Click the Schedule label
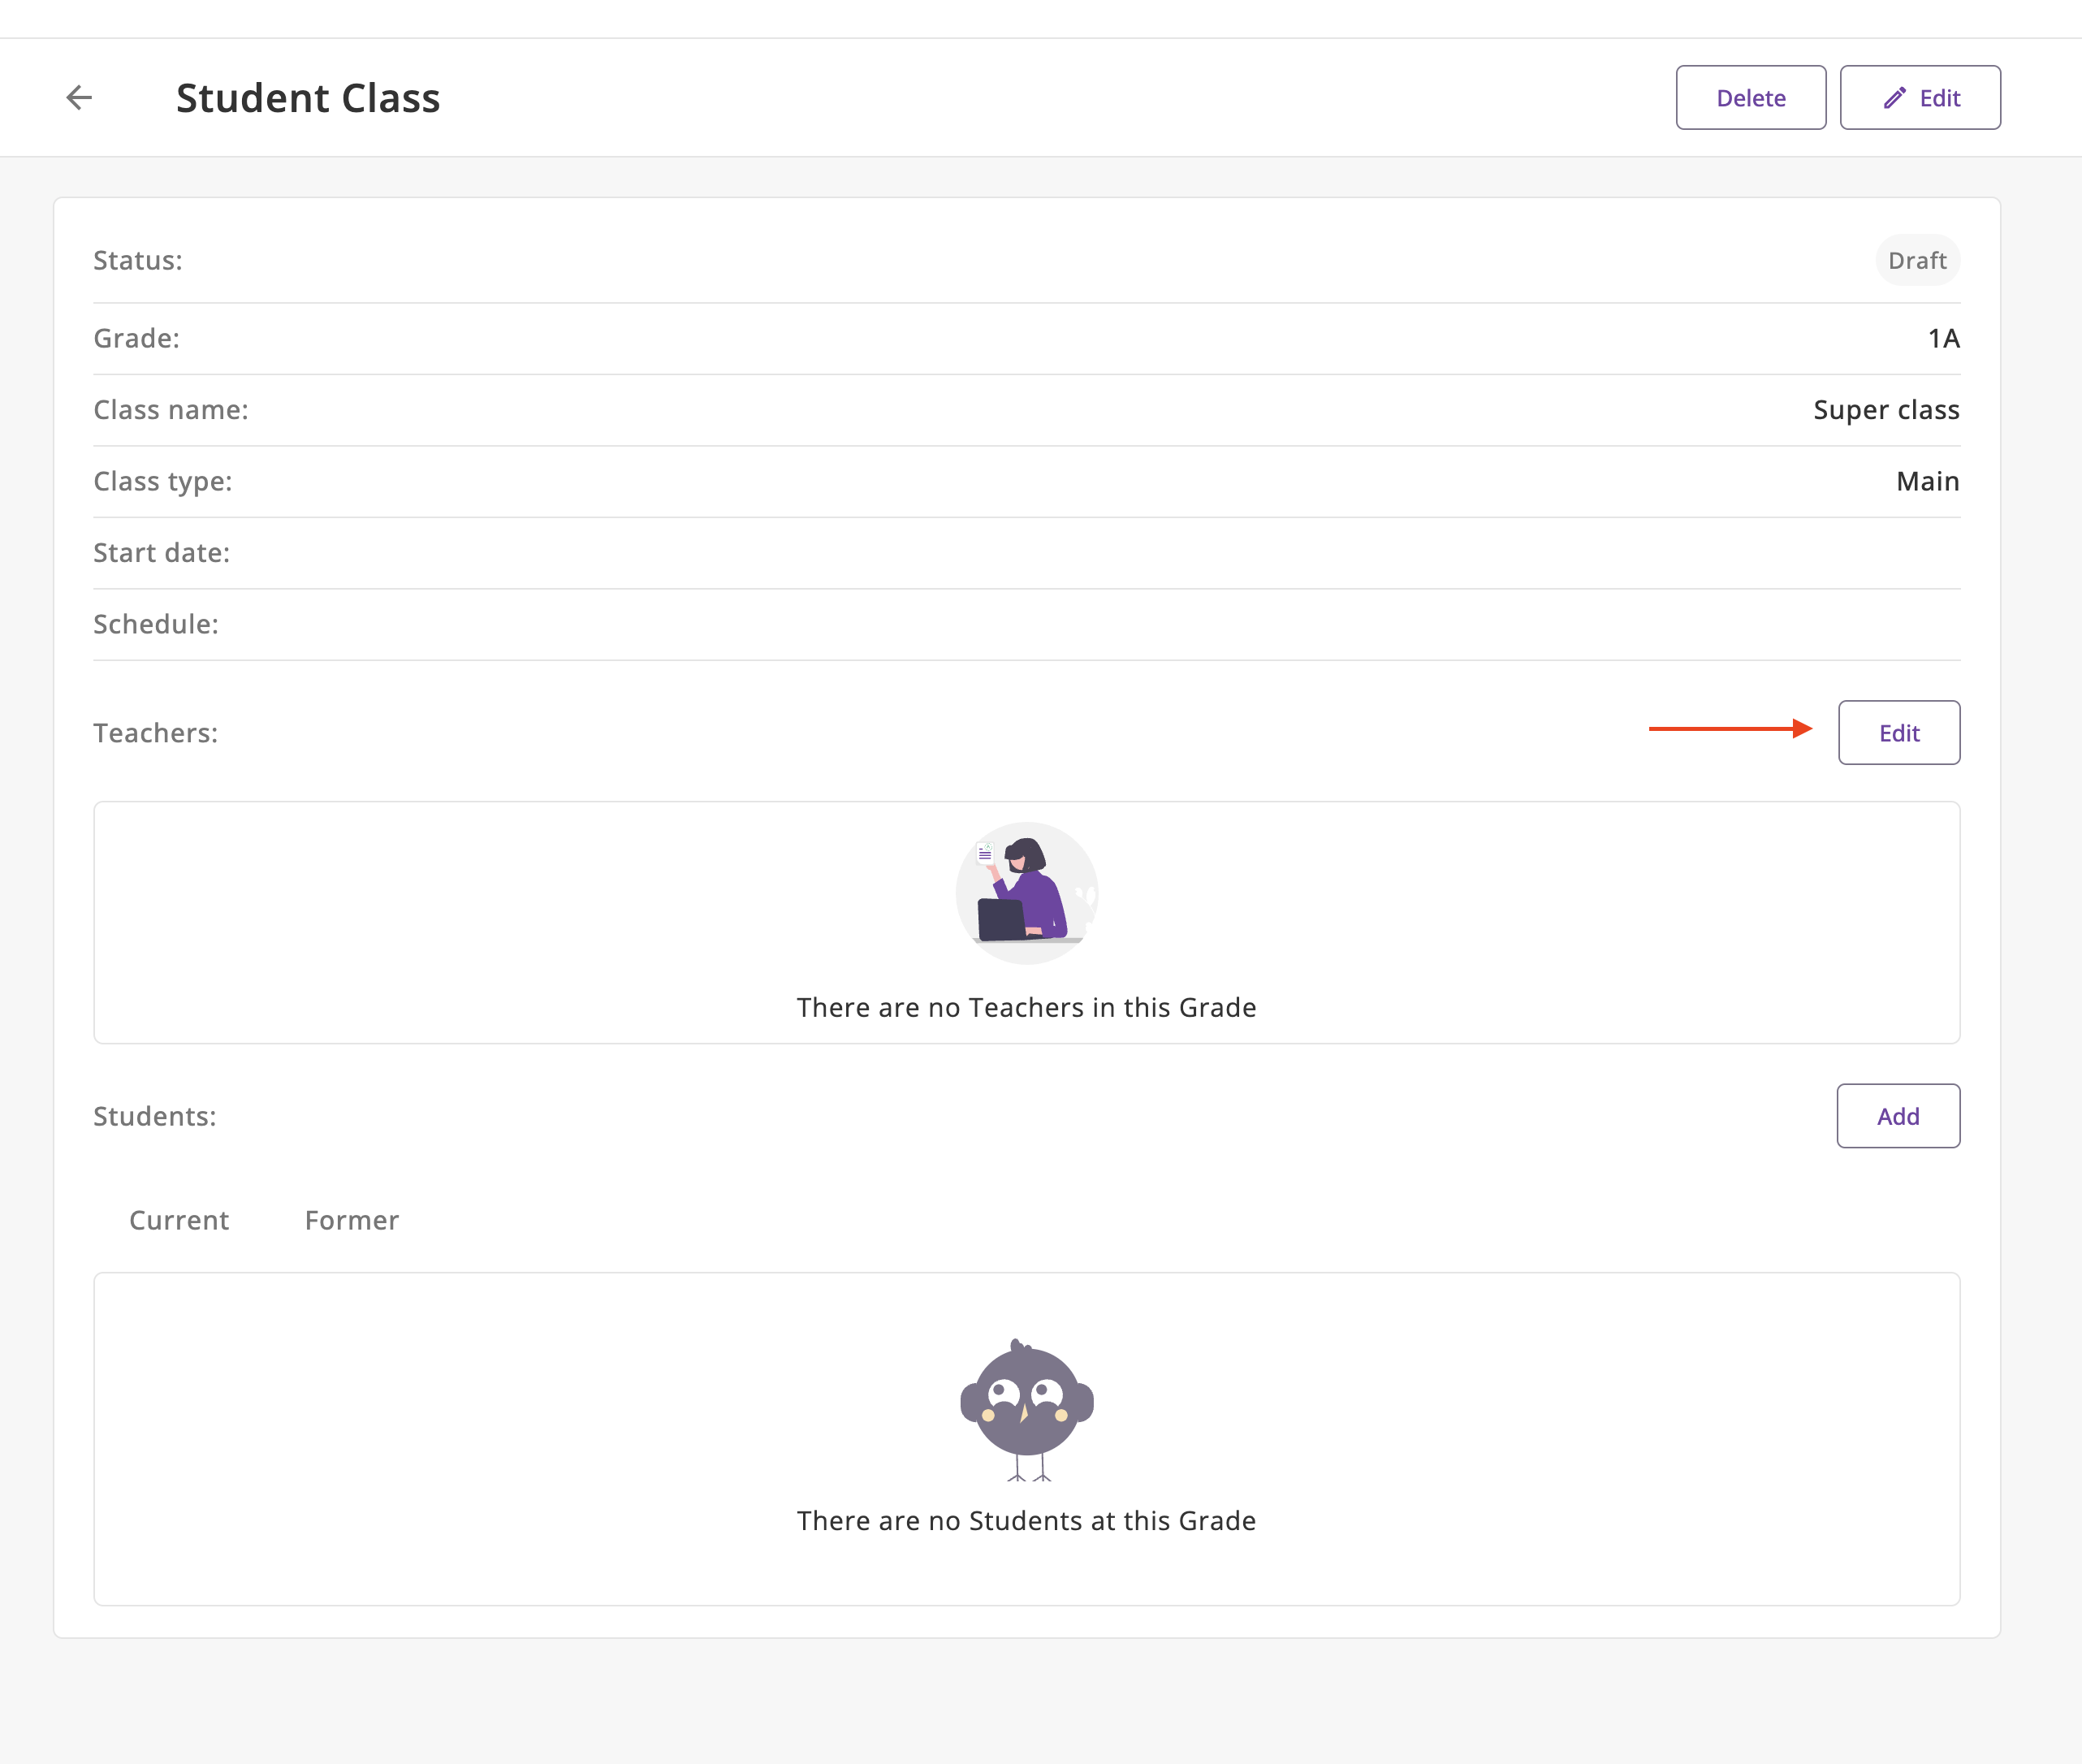 click(x=156, y=624)
